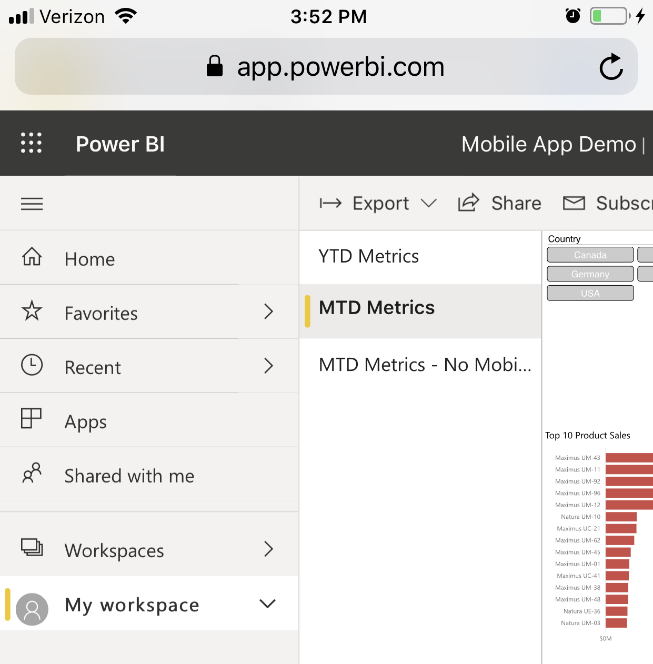The height and width of the screenshot is (664, 653).
Task: Select the MTD Metrics page
Action: point(420,311)
